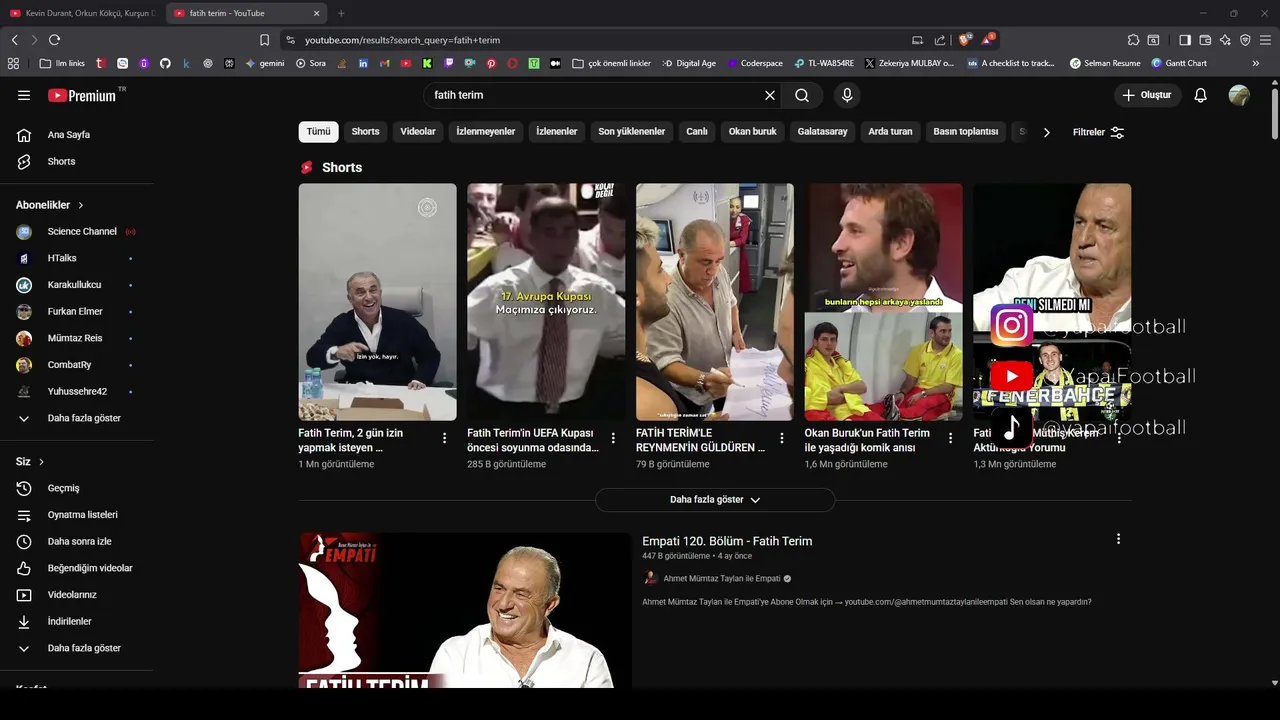Open the notifications bell
The width and height of the screenshot is (1280, 720).
pyautogui.click(x=1200, y=95)
